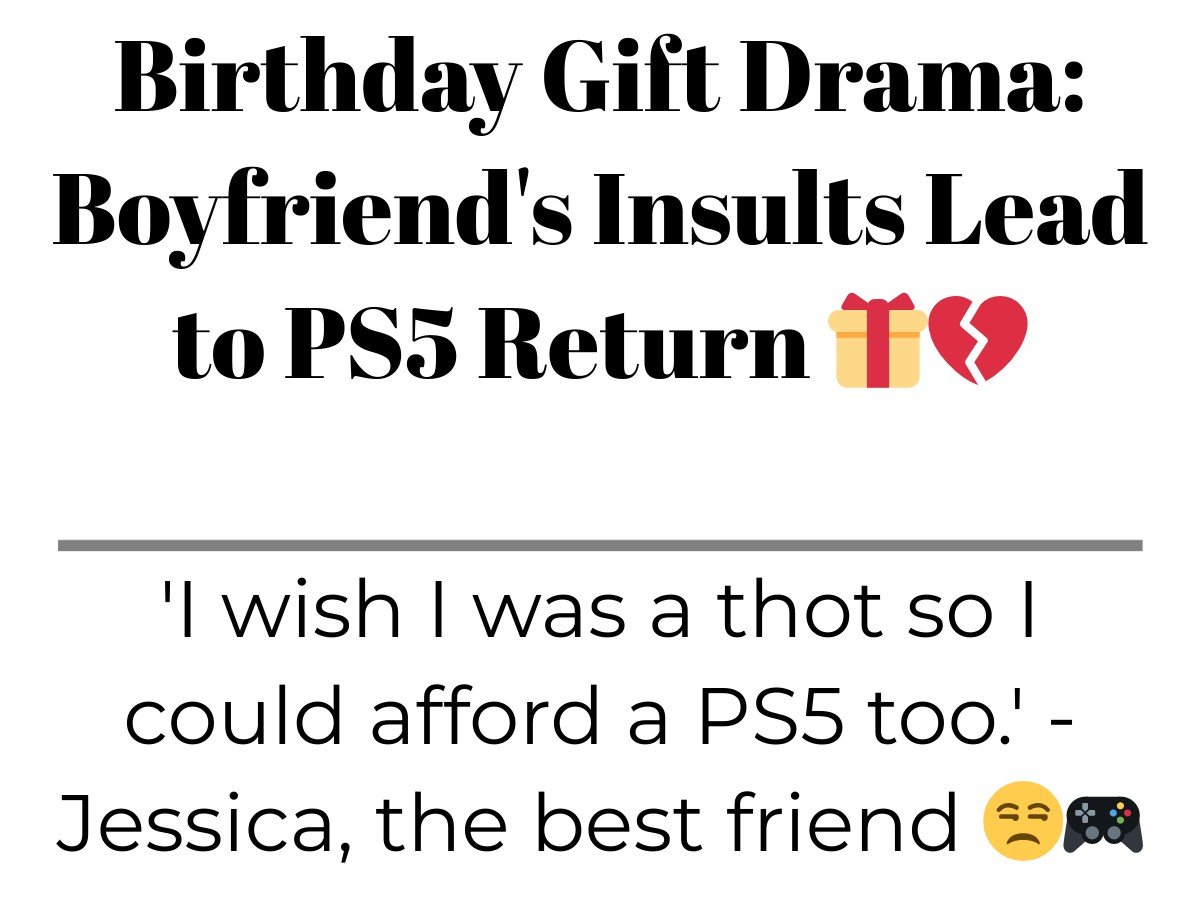Click the word 'thot' in the quote
Screen dimensions: 1200x900
tap(795, 613)
